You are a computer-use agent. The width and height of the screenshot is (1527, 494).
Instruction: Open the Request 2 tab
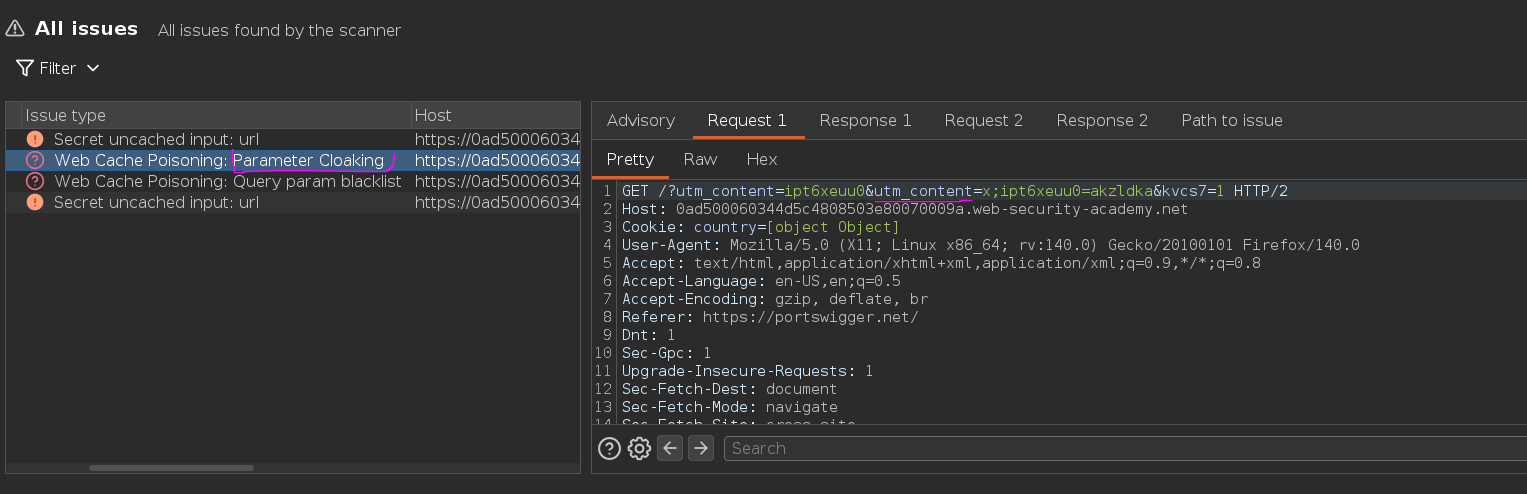pos(984,120)
